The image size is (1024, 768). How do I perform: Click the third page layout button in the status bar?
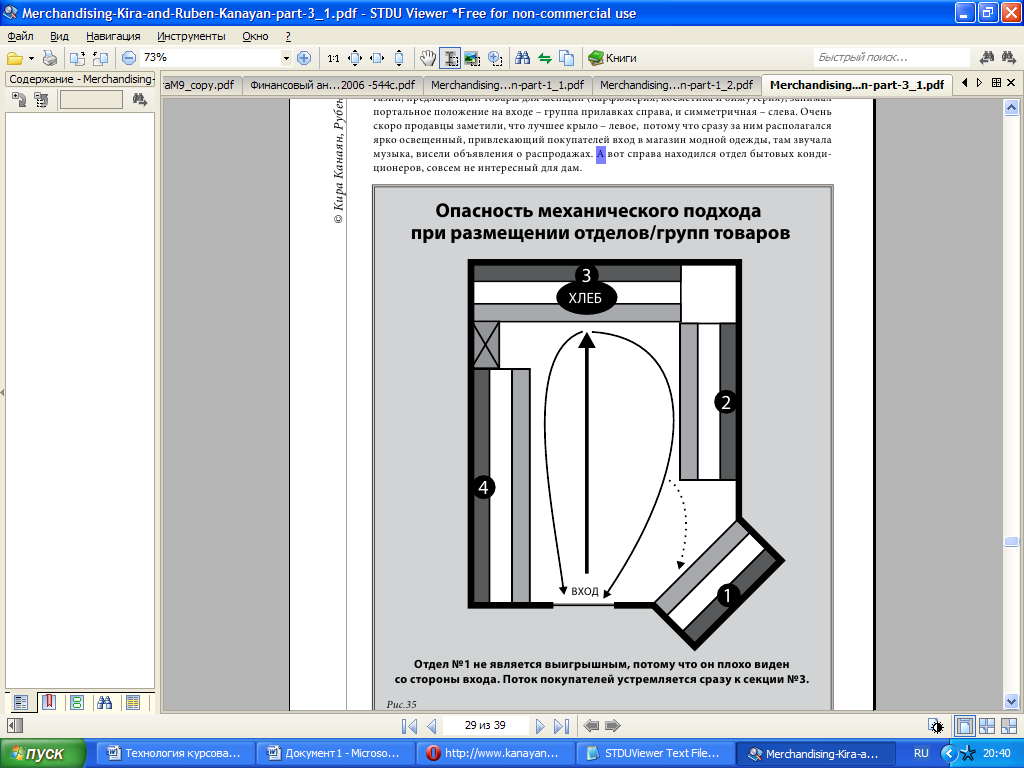coord(1009,726)
